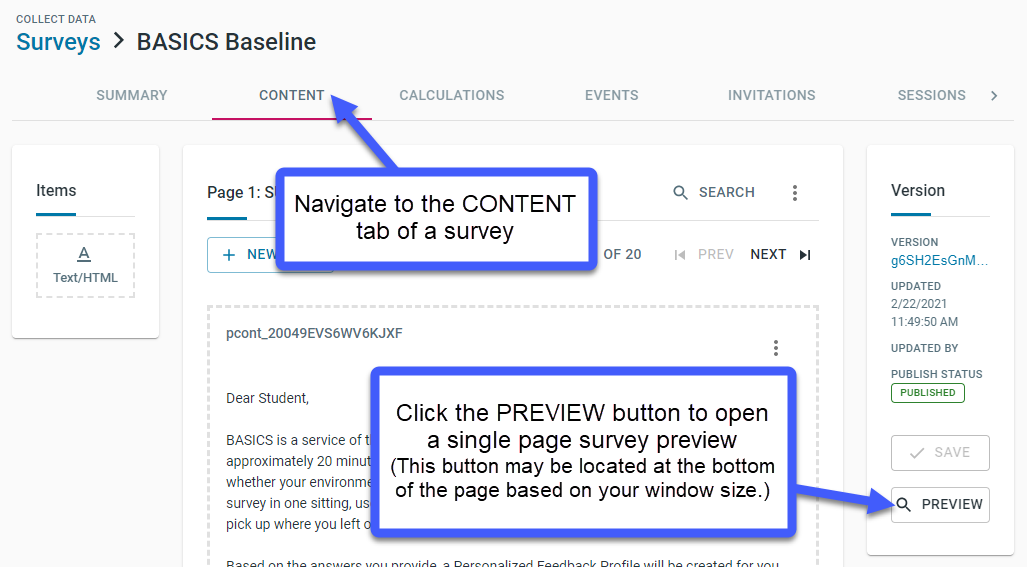Click the SAVE button
Viewport: 1027px width, 567px height.
tap(940, 452)
